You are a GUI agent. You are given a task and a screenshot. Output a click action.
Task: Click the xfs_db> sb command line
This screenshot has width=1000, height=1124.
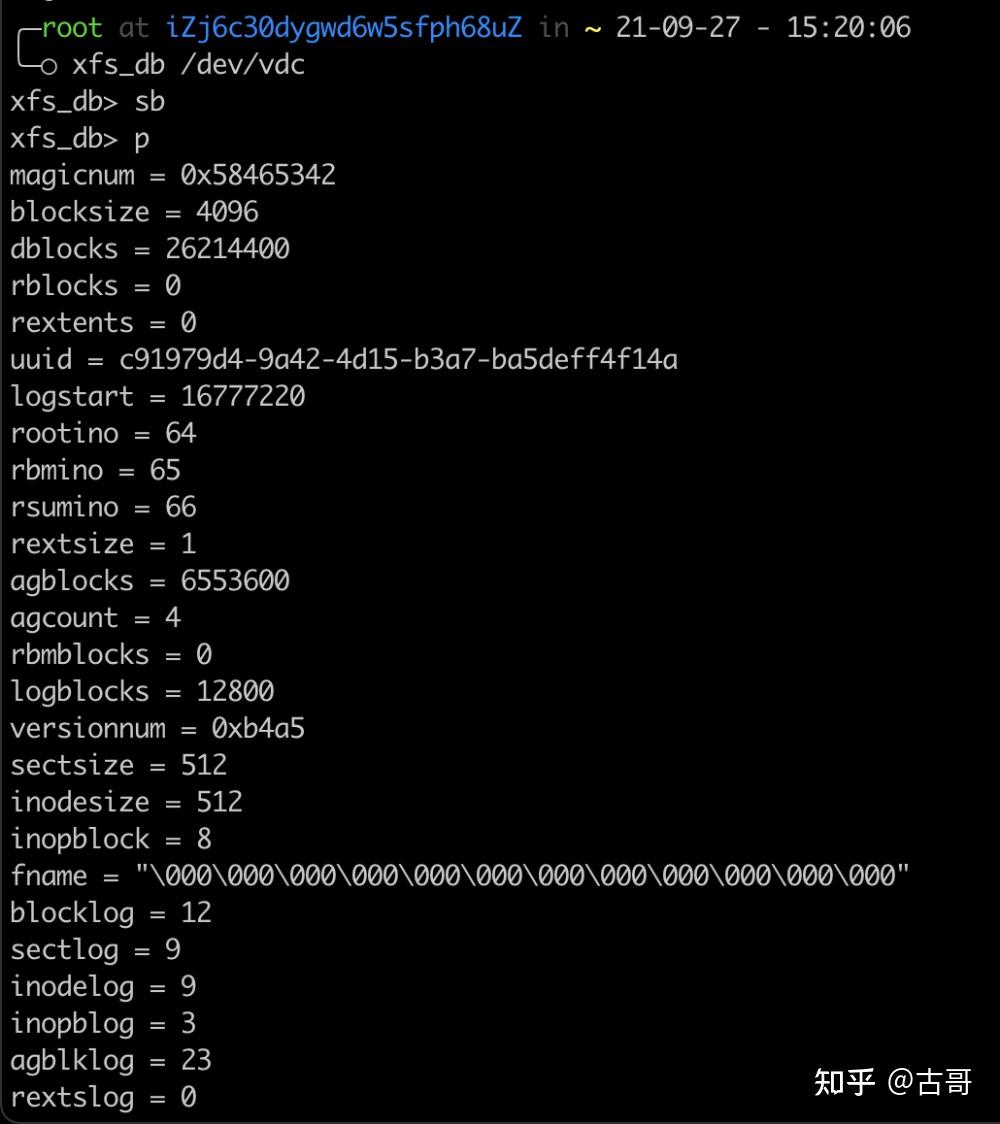point(87,102)
